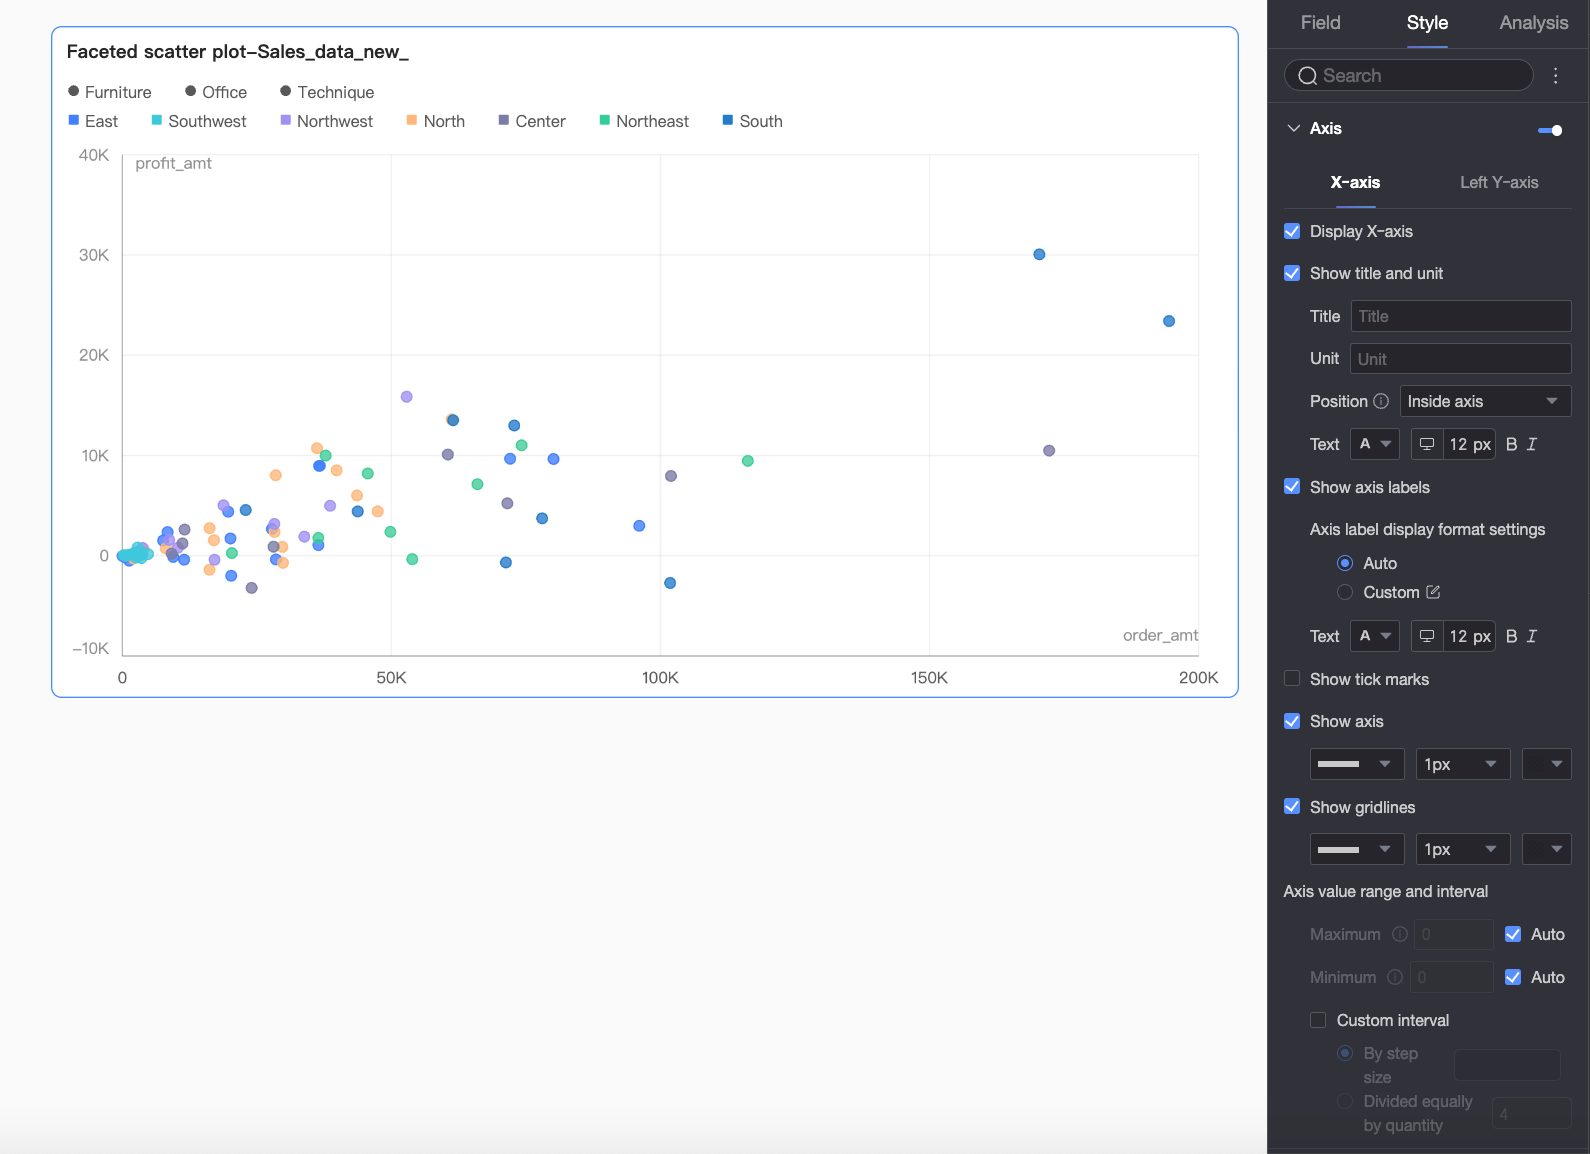
Task: Open the gridlines line style dropdown
Action: coord(1357,849)
